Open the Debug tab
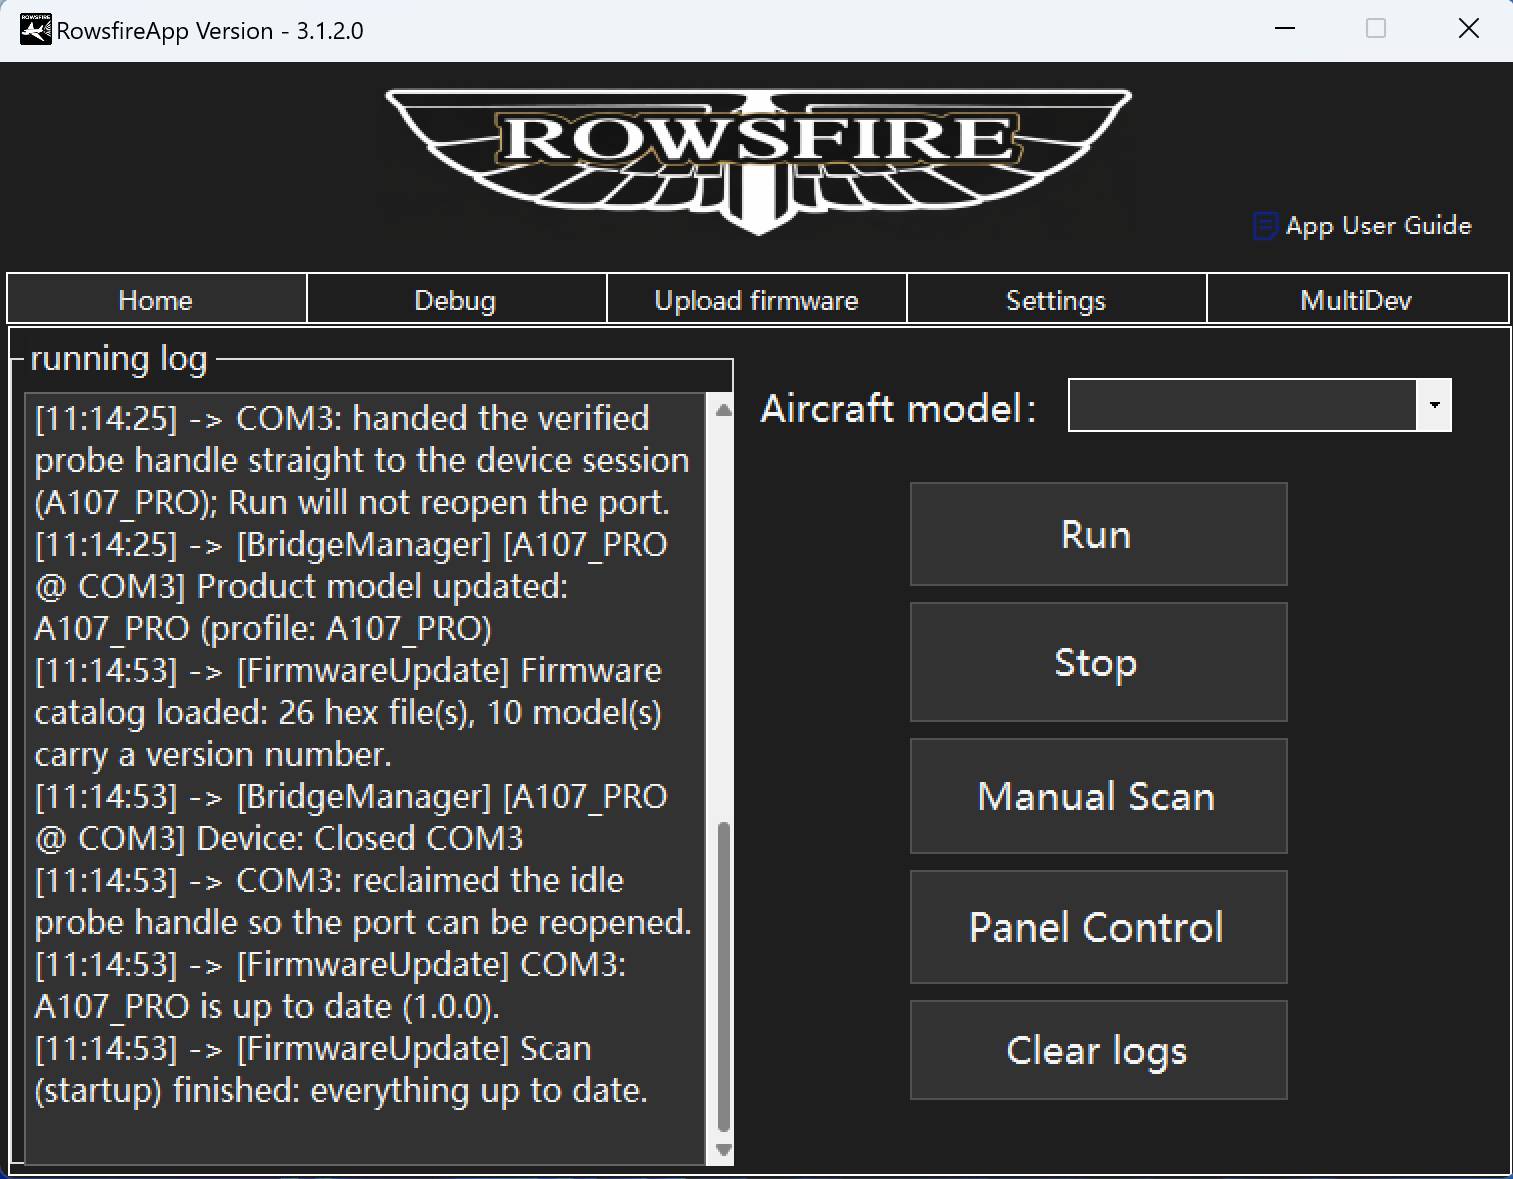 click(456, 300)
